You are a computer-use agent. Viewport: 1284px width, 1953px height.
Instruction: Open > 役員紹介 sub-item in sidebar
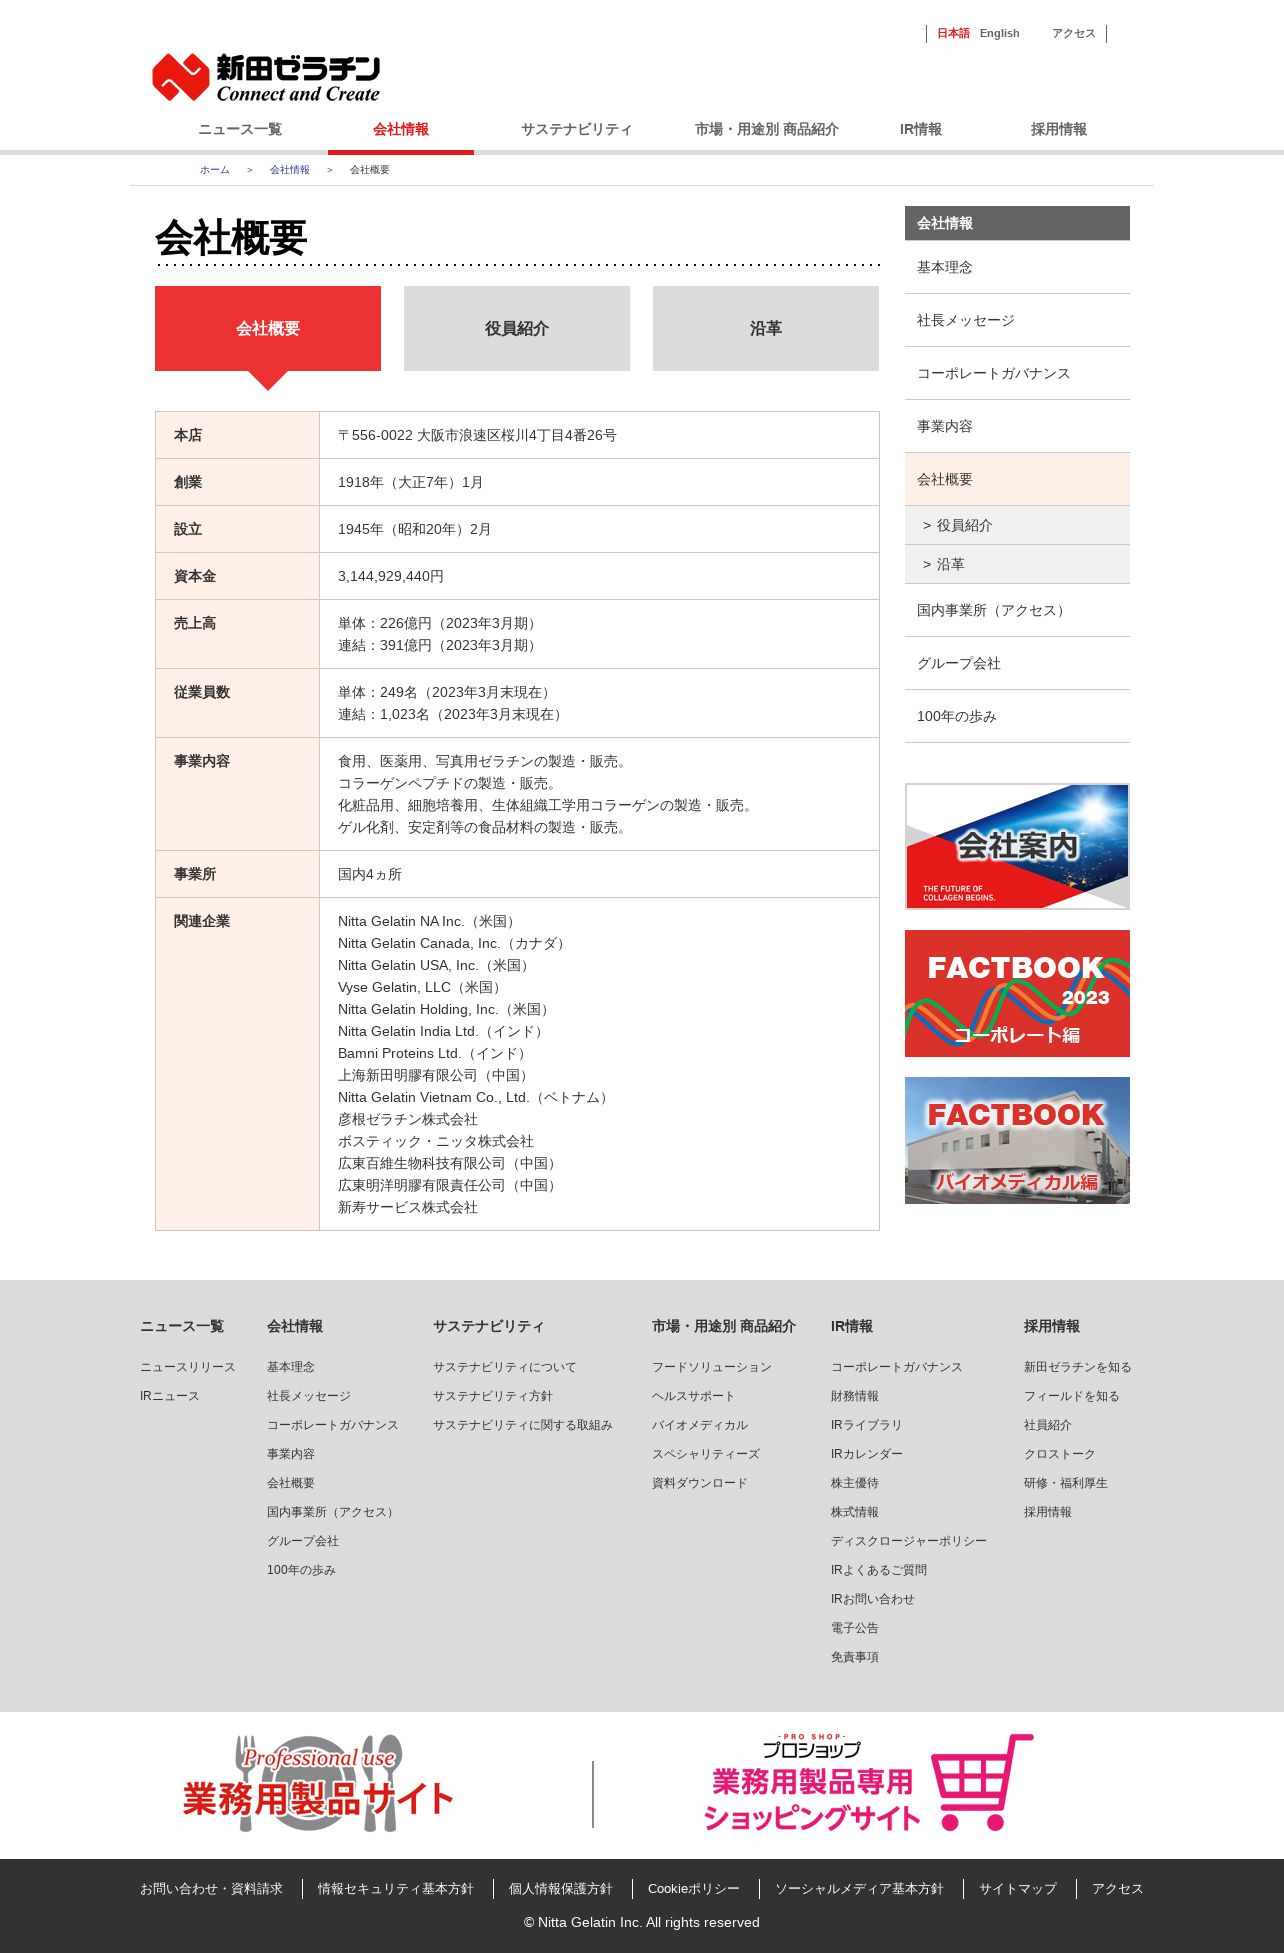point(1017,525)
